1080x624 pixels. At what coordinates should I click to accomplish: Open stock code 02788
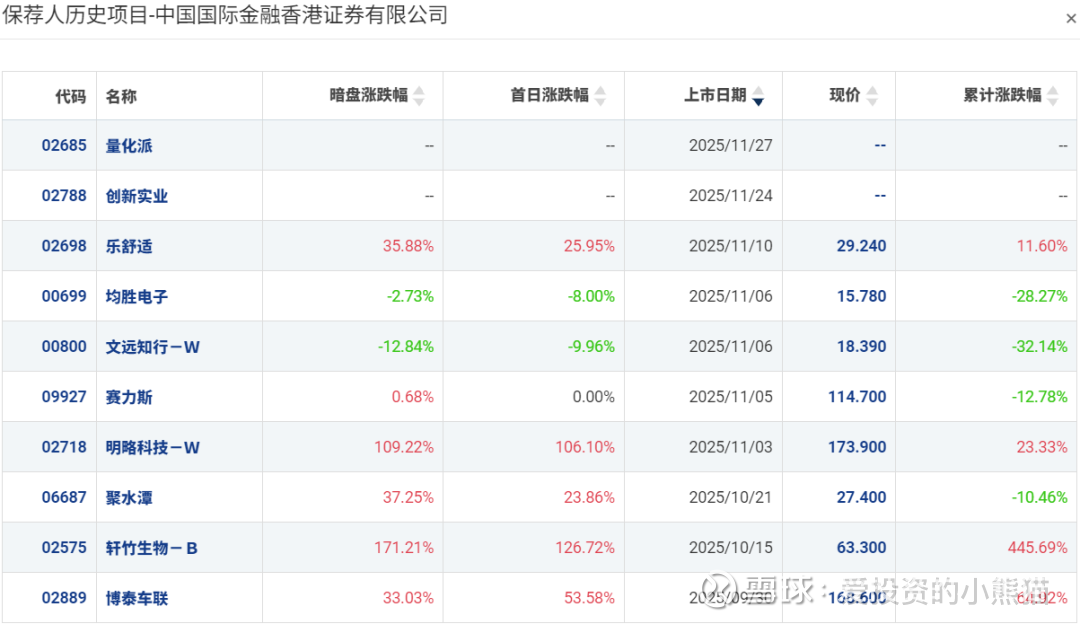coord(64,196)
